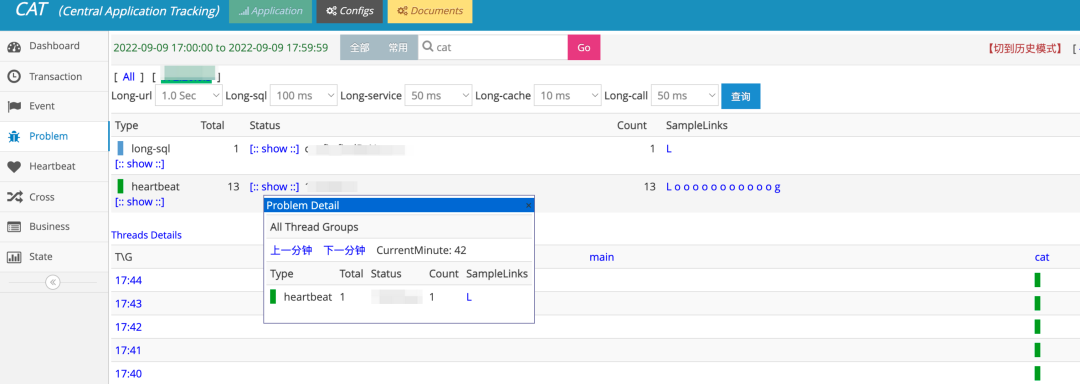The image size is (1080, 384).
Task: Click green cat bar in 17:42 row
Action: (x=1037, y=327)
